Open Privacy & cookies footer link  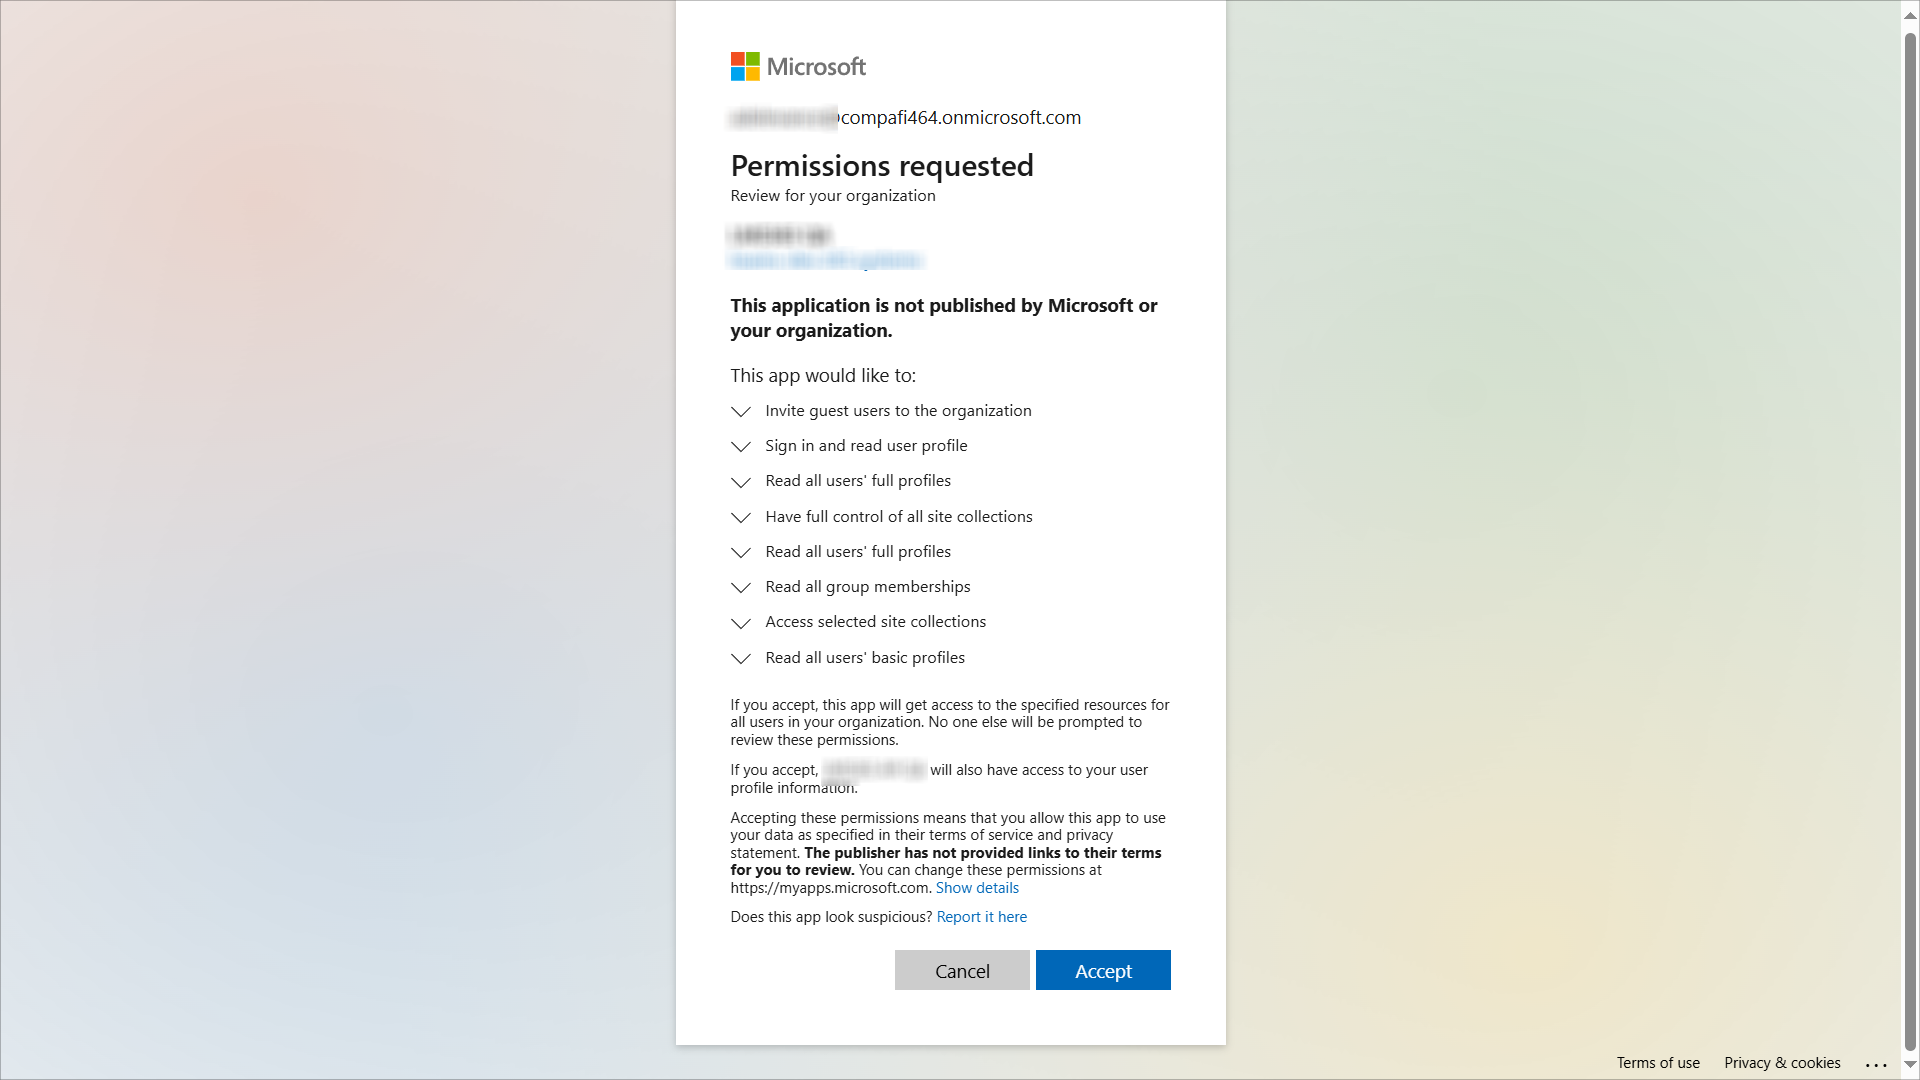pyautogui.click(x=1782, y=1063)
